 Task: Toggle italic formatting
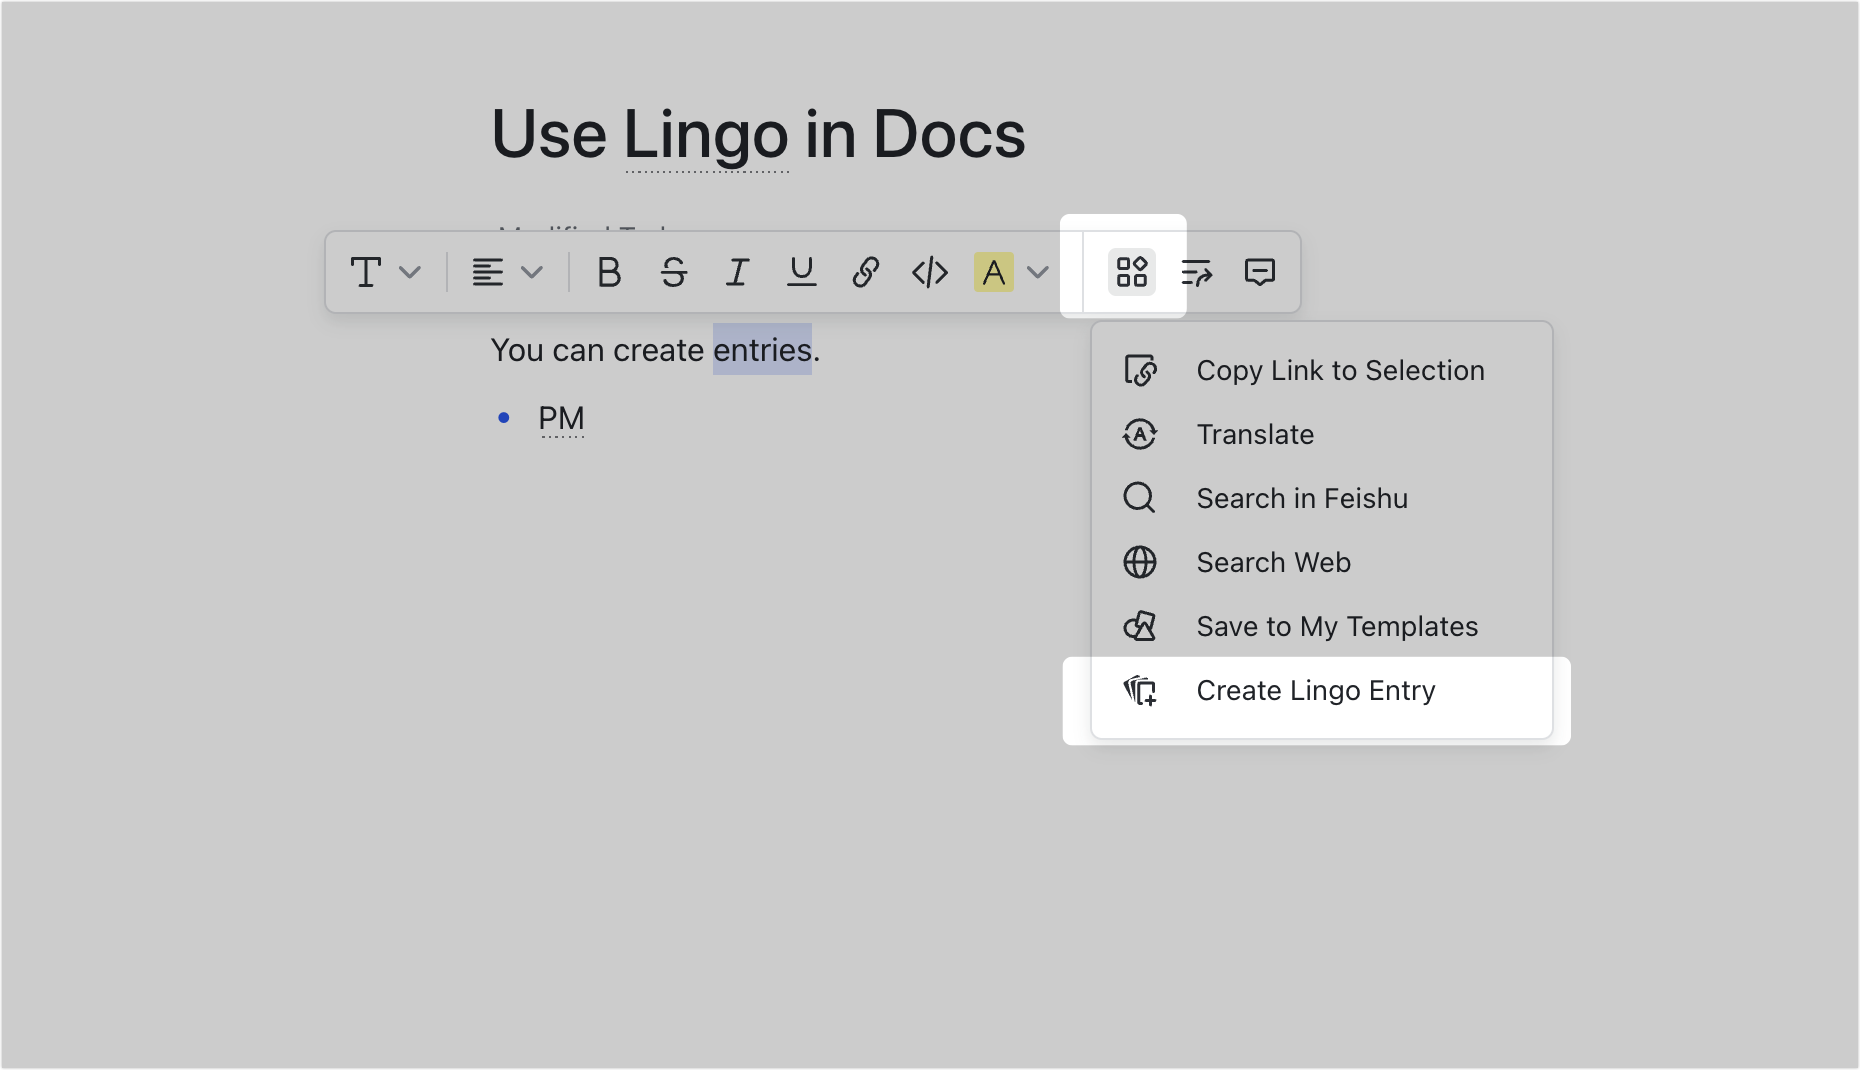pos(738,272)
